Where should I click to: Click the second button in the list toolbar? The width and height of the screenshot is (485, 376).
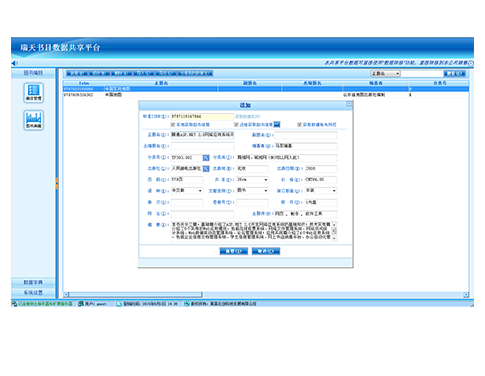[99, 73]
